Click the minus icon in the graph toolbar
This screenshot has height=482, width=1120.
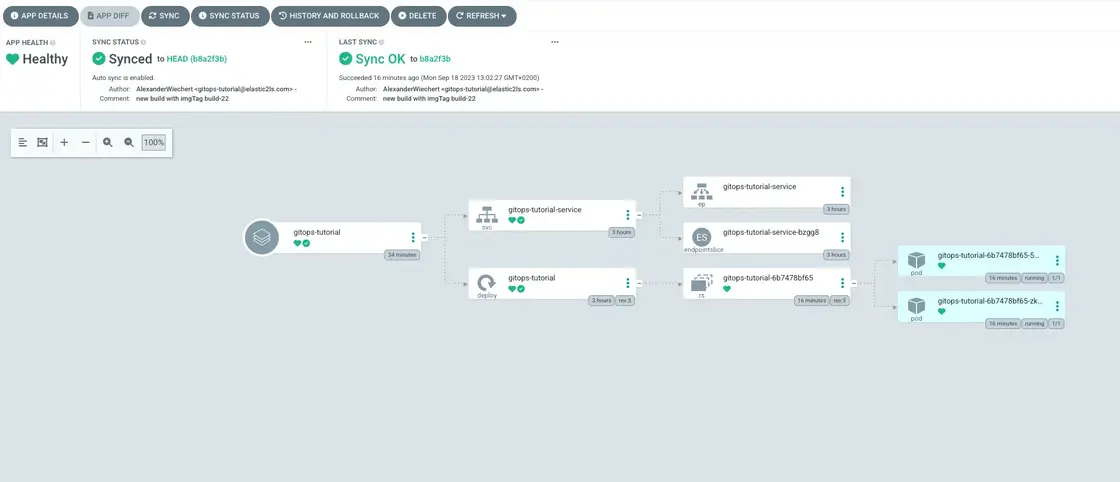[x=85, y=143]
